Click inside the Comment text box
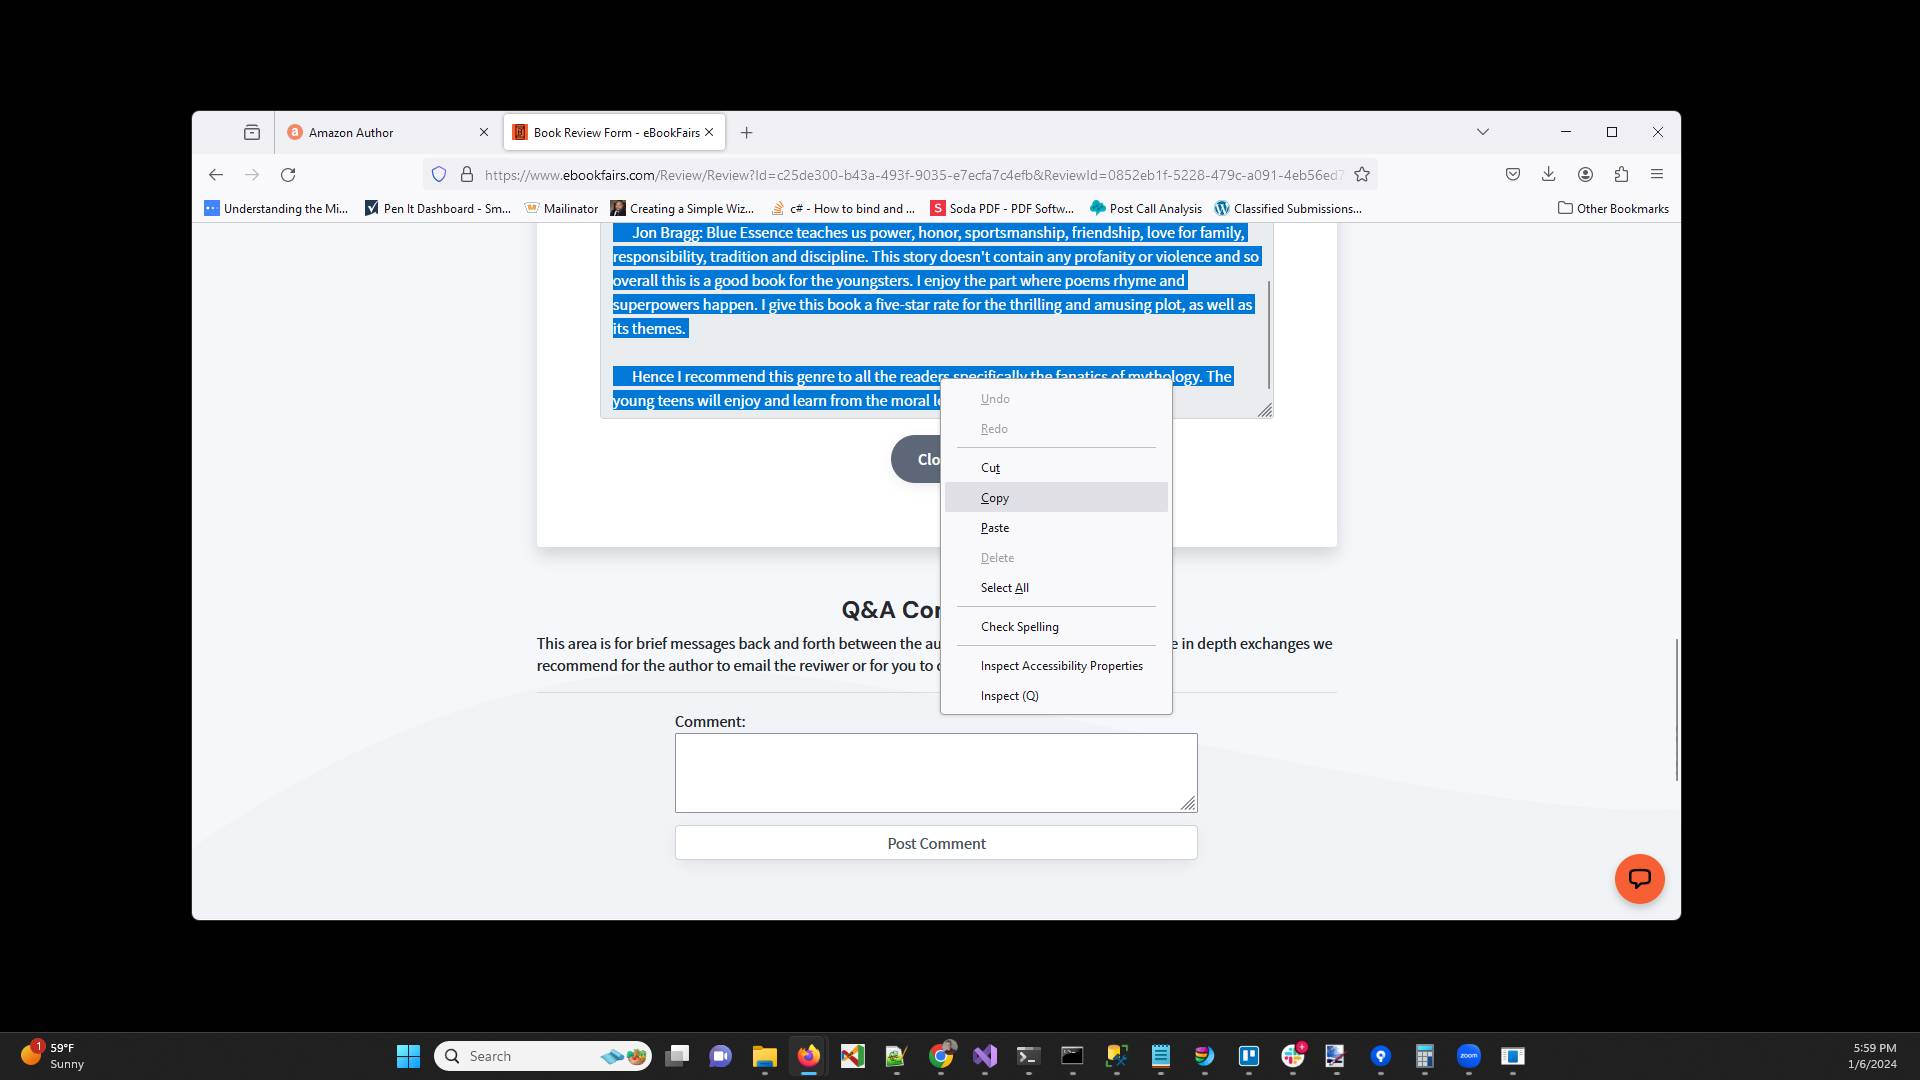 point(936,772)
